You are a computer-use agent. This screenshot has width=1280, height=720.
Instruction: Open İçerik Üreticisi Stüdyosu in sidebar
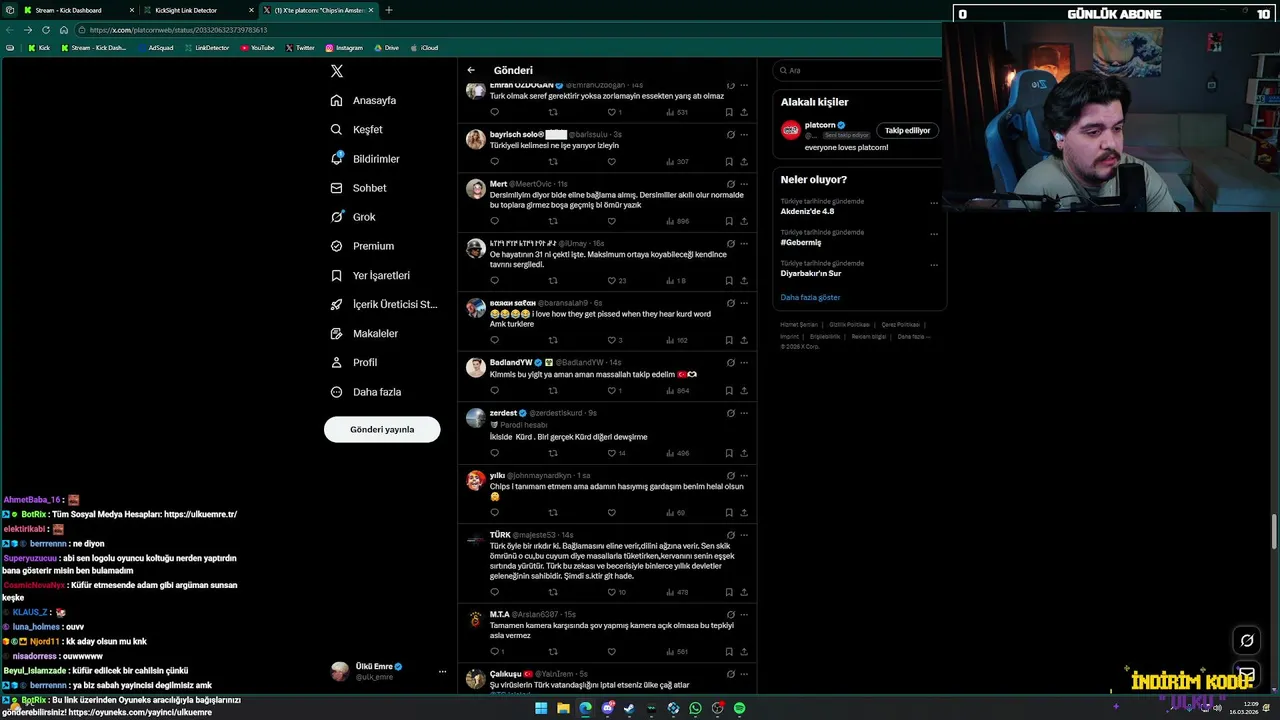(x=384, y=304)
